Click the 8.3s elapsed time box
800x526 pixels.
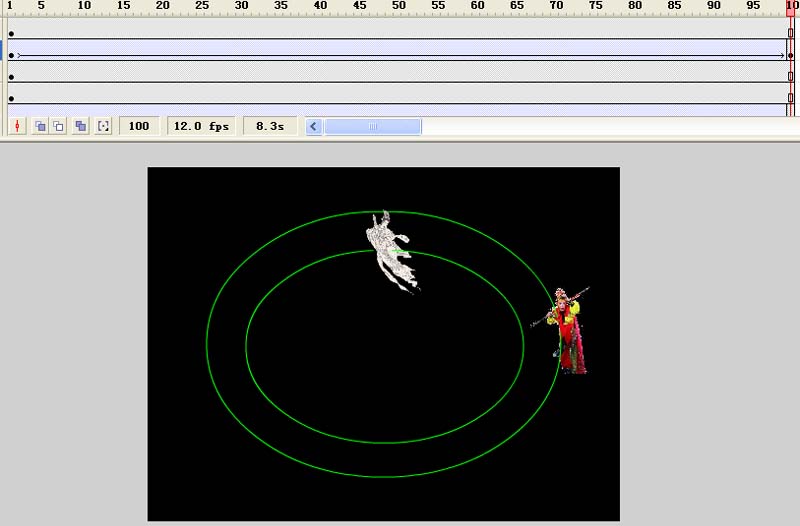270,126
